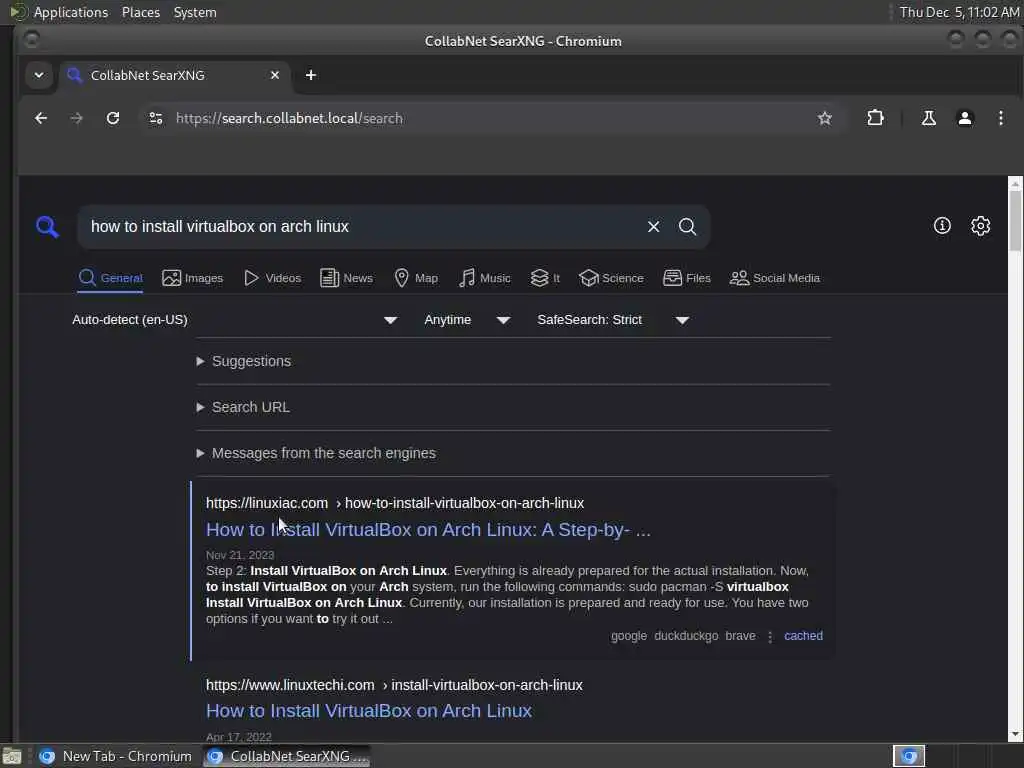Click the search query input field
Image resolution: width=1024 pixels, height=768 pixels.
(362, 227)
